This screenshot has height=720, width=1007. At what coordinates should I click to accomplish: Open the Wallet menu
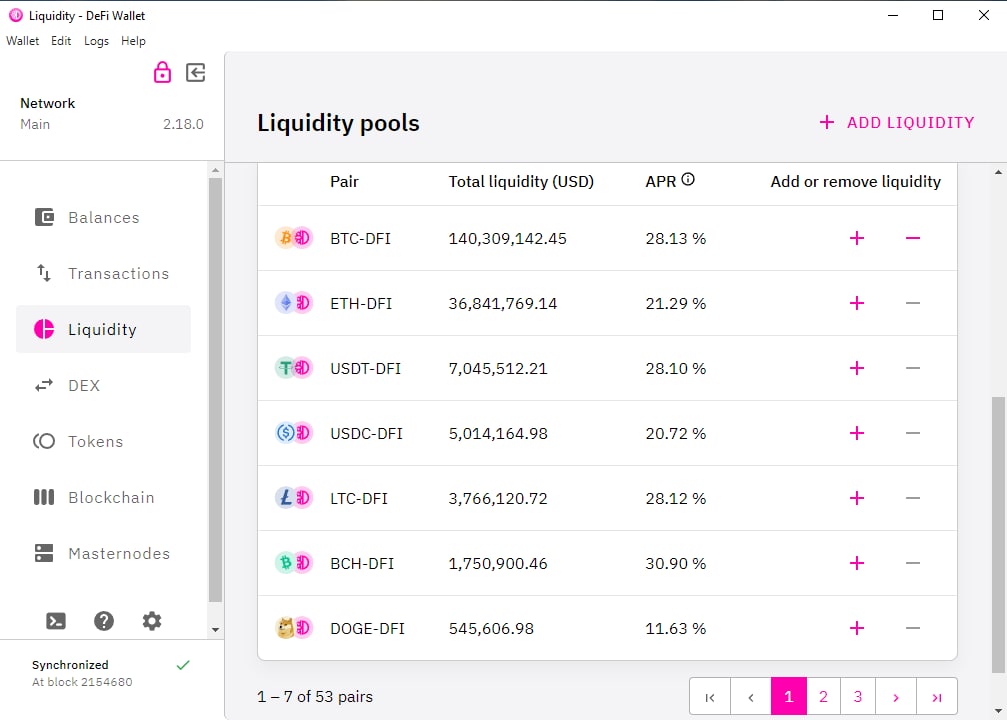pyautogui.click(x=23, y=41)
